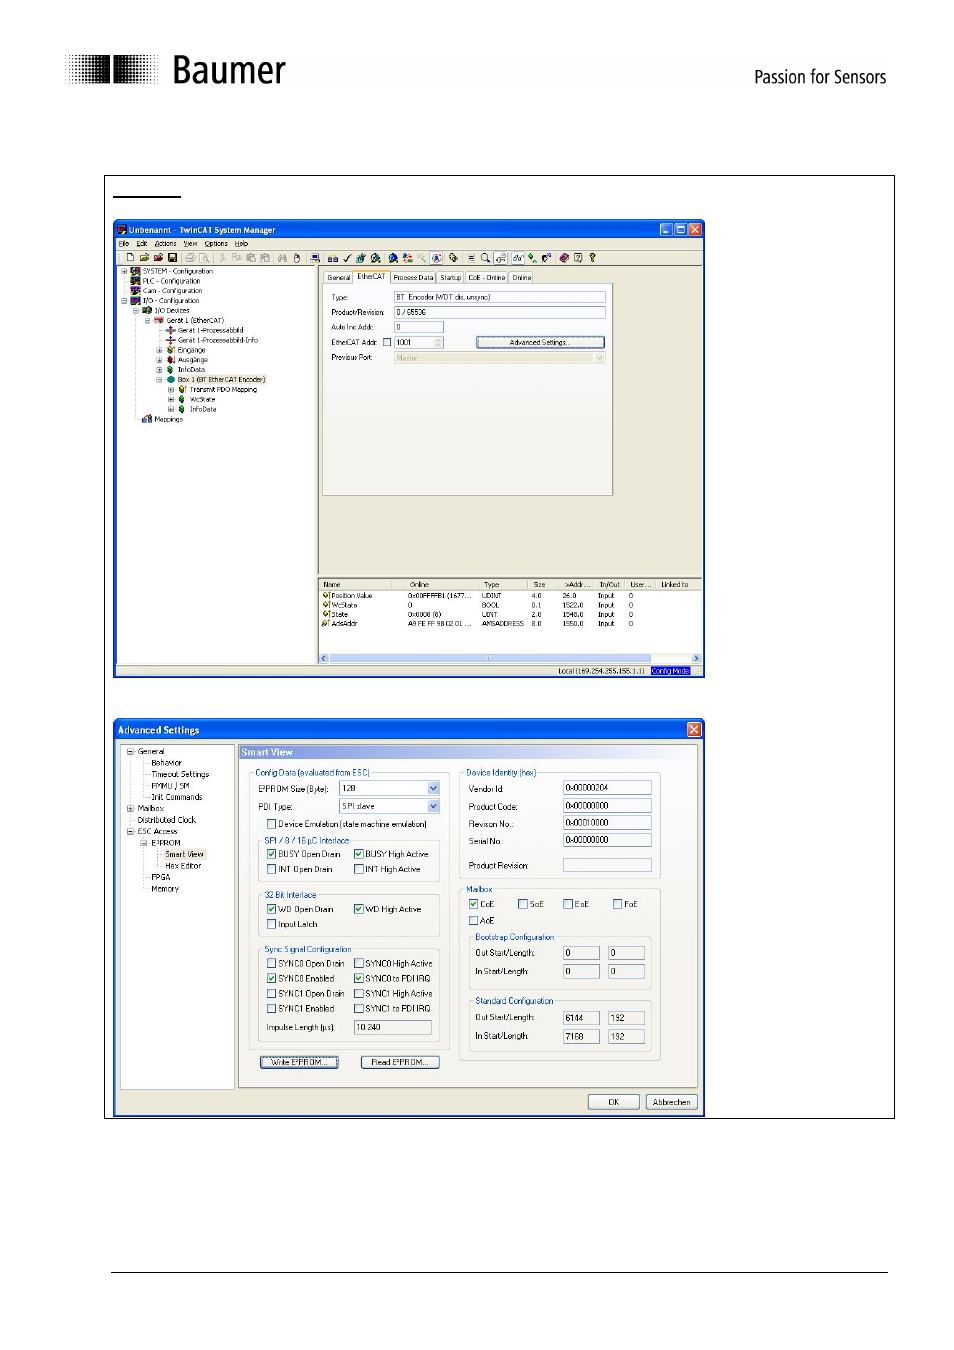
Task: Click Read EEPROM button
Action: tap(399, 1062)
